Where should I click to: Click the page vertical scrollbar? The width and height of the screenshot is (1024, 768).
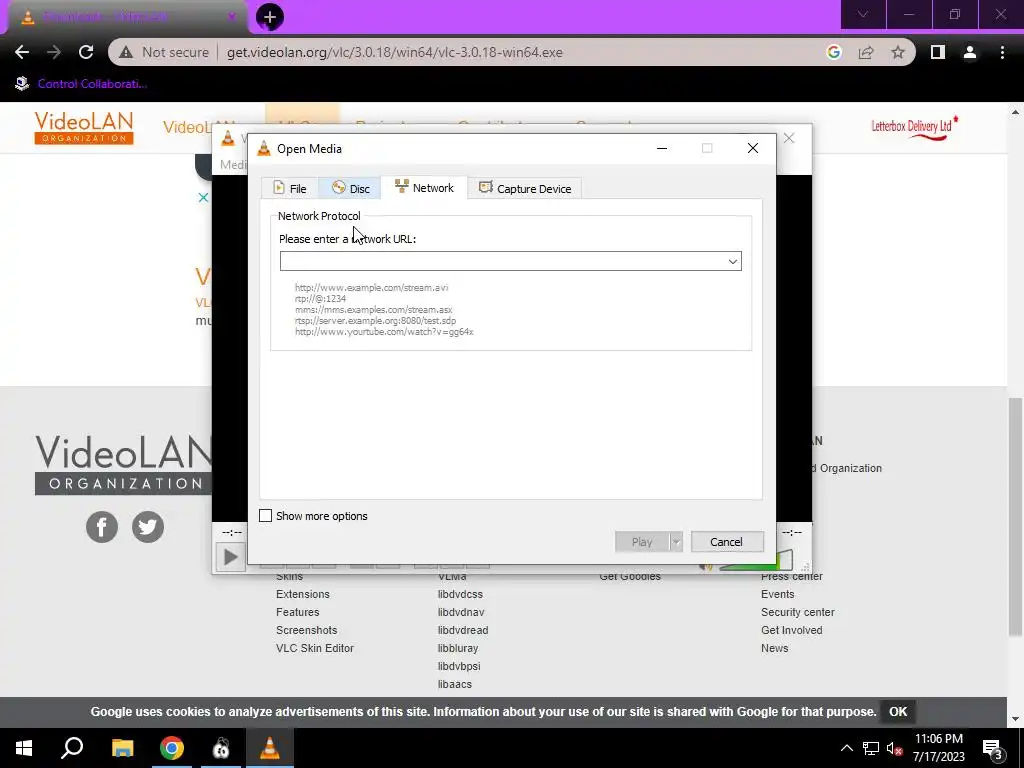1015,516
